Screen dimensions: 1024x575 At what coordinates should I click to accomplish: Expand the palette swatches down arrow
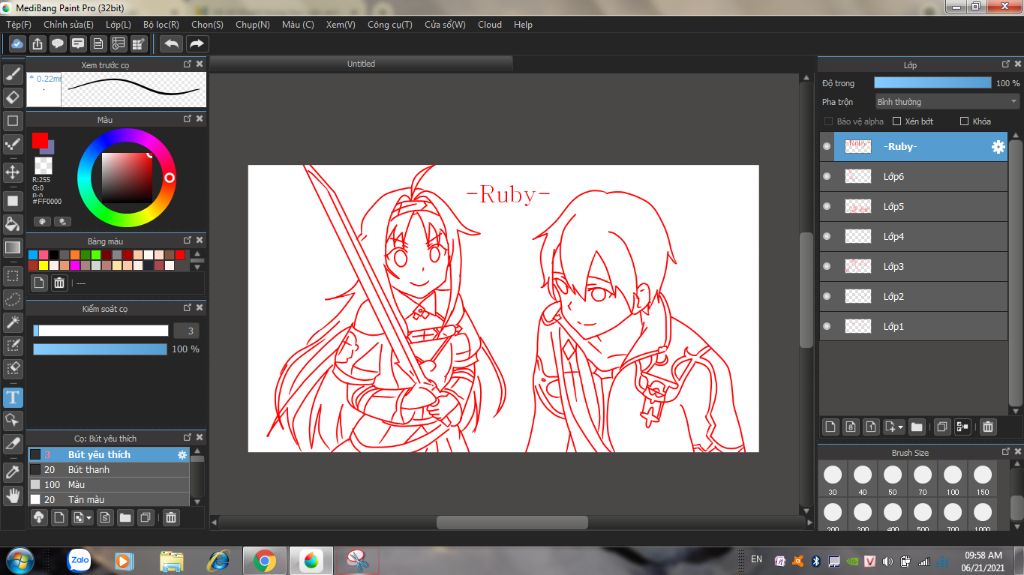pos(197,267)
